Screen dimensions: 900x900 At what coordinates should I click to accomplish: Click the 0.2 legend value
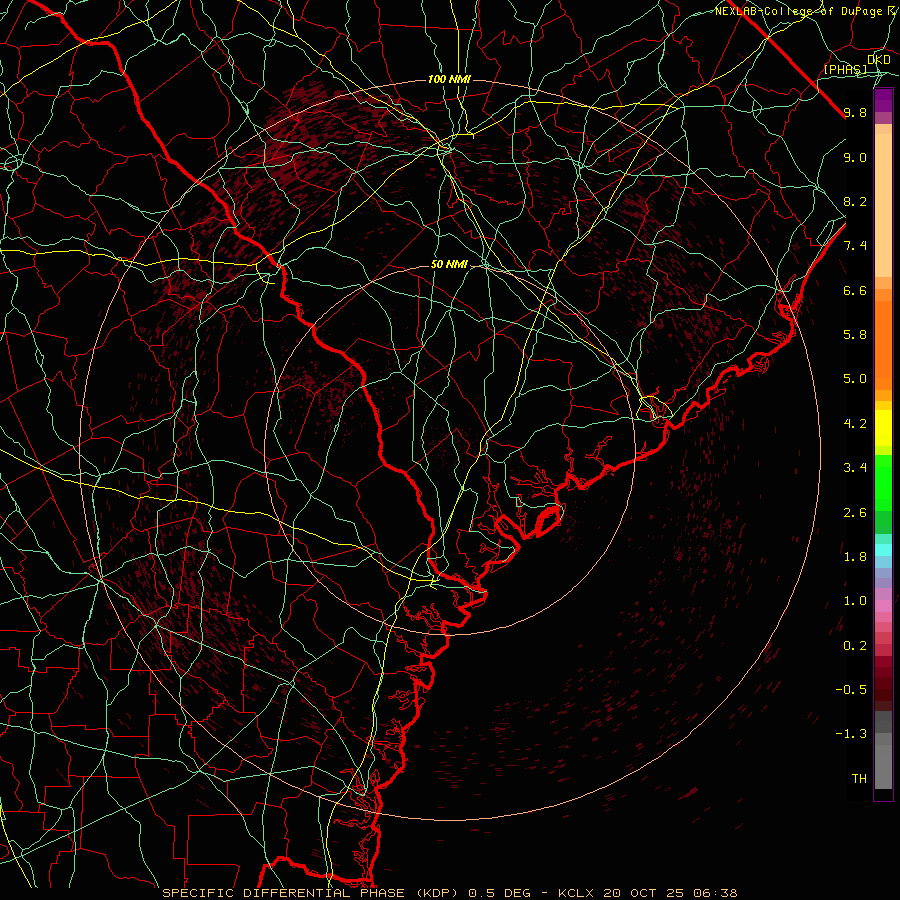pos(855,646)
